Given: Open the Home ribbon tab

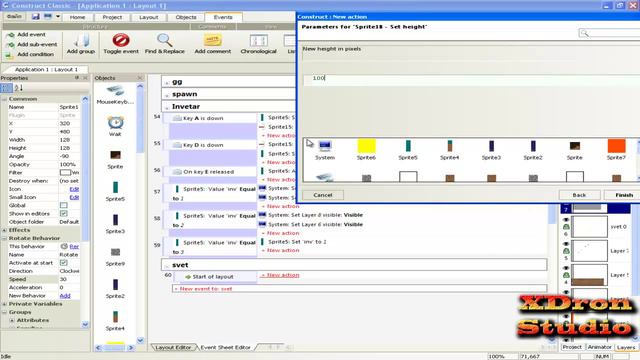Looking at the screenshot, I should pyautogui.click(x=77, y=17).
